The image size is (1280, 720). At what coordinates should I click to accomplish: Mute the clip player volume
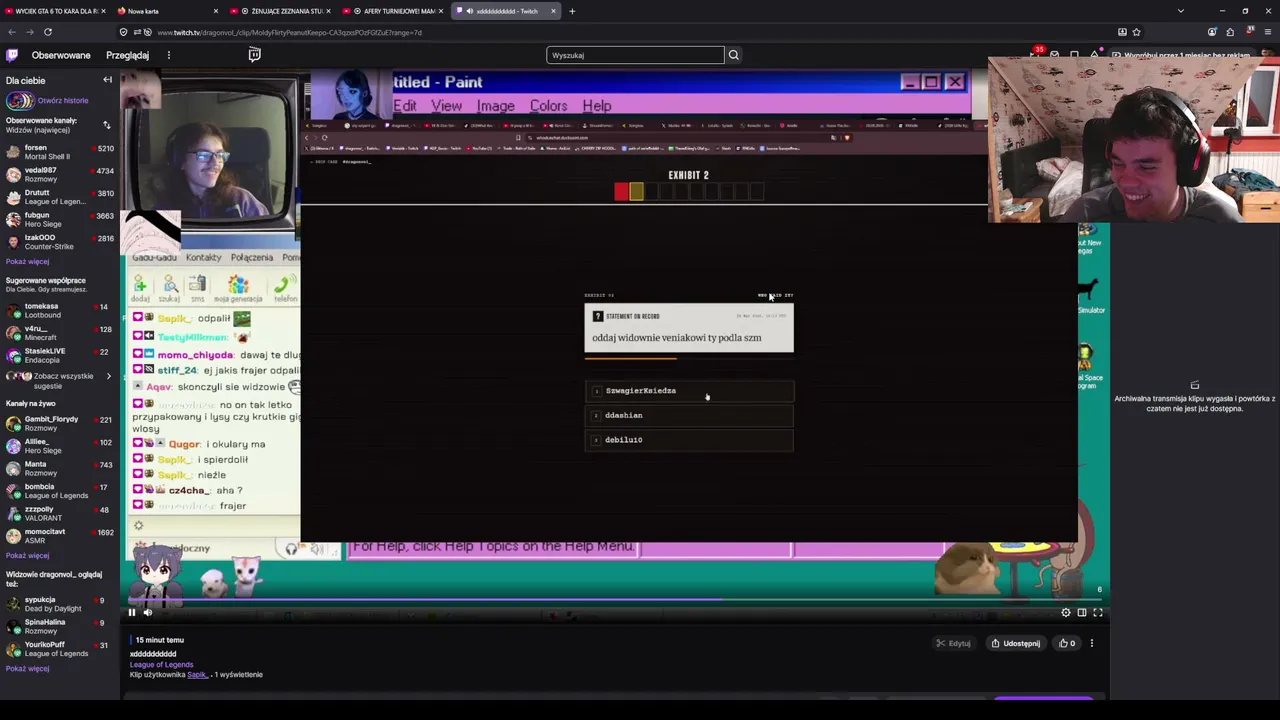click(x=148, y=613)
